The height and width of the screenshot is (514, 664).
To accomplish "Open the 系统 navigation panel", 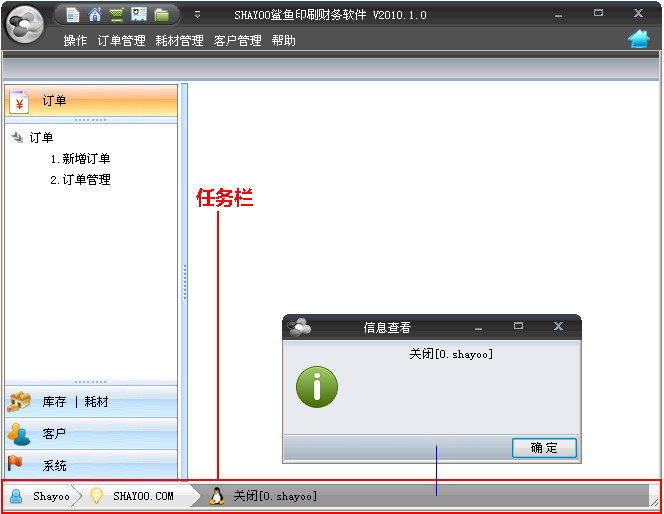I will [x=91, y=465].
